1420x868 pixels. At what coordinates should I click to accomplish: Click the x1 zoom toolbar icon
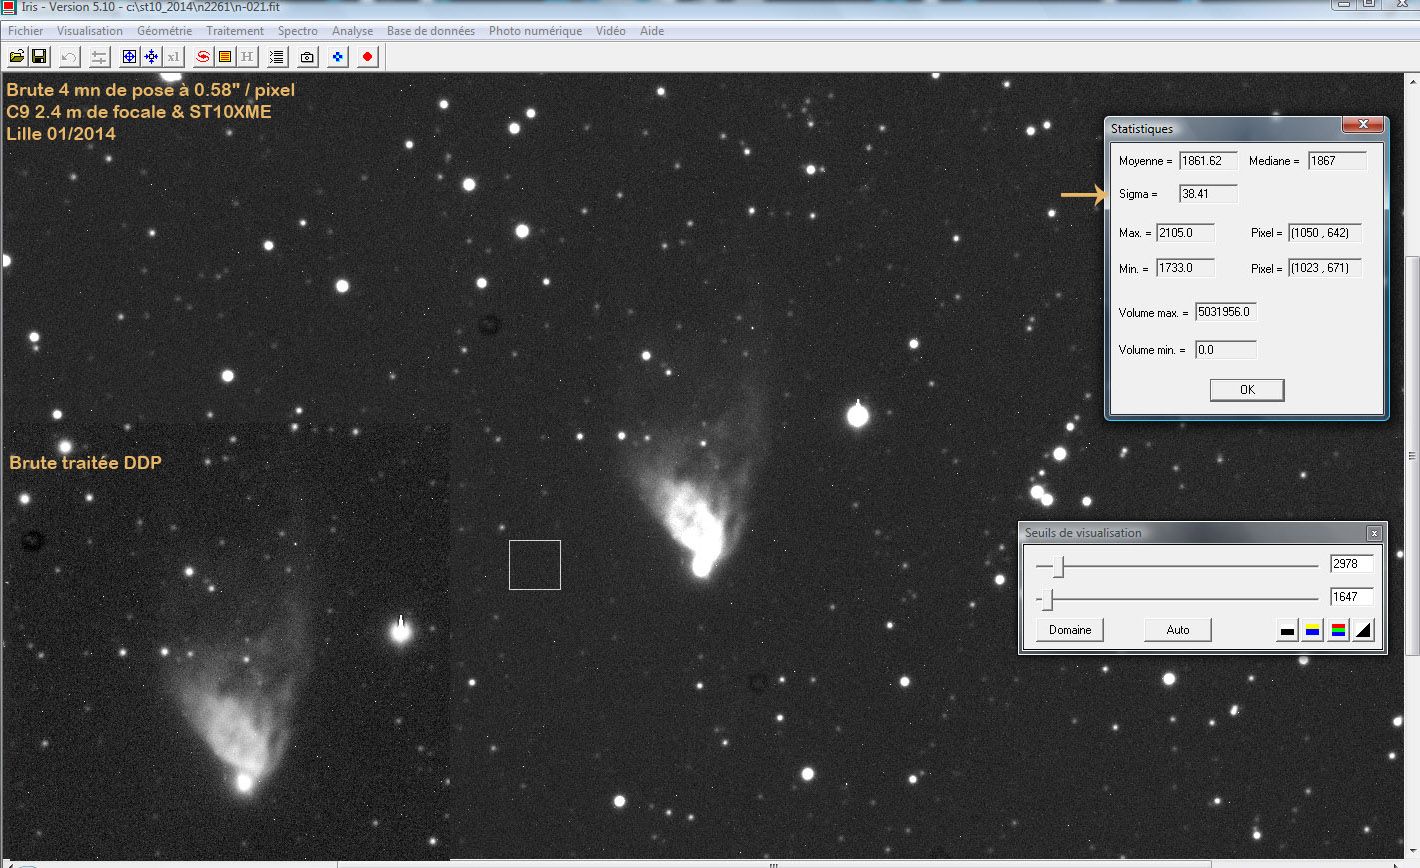[x=173, y=57]
